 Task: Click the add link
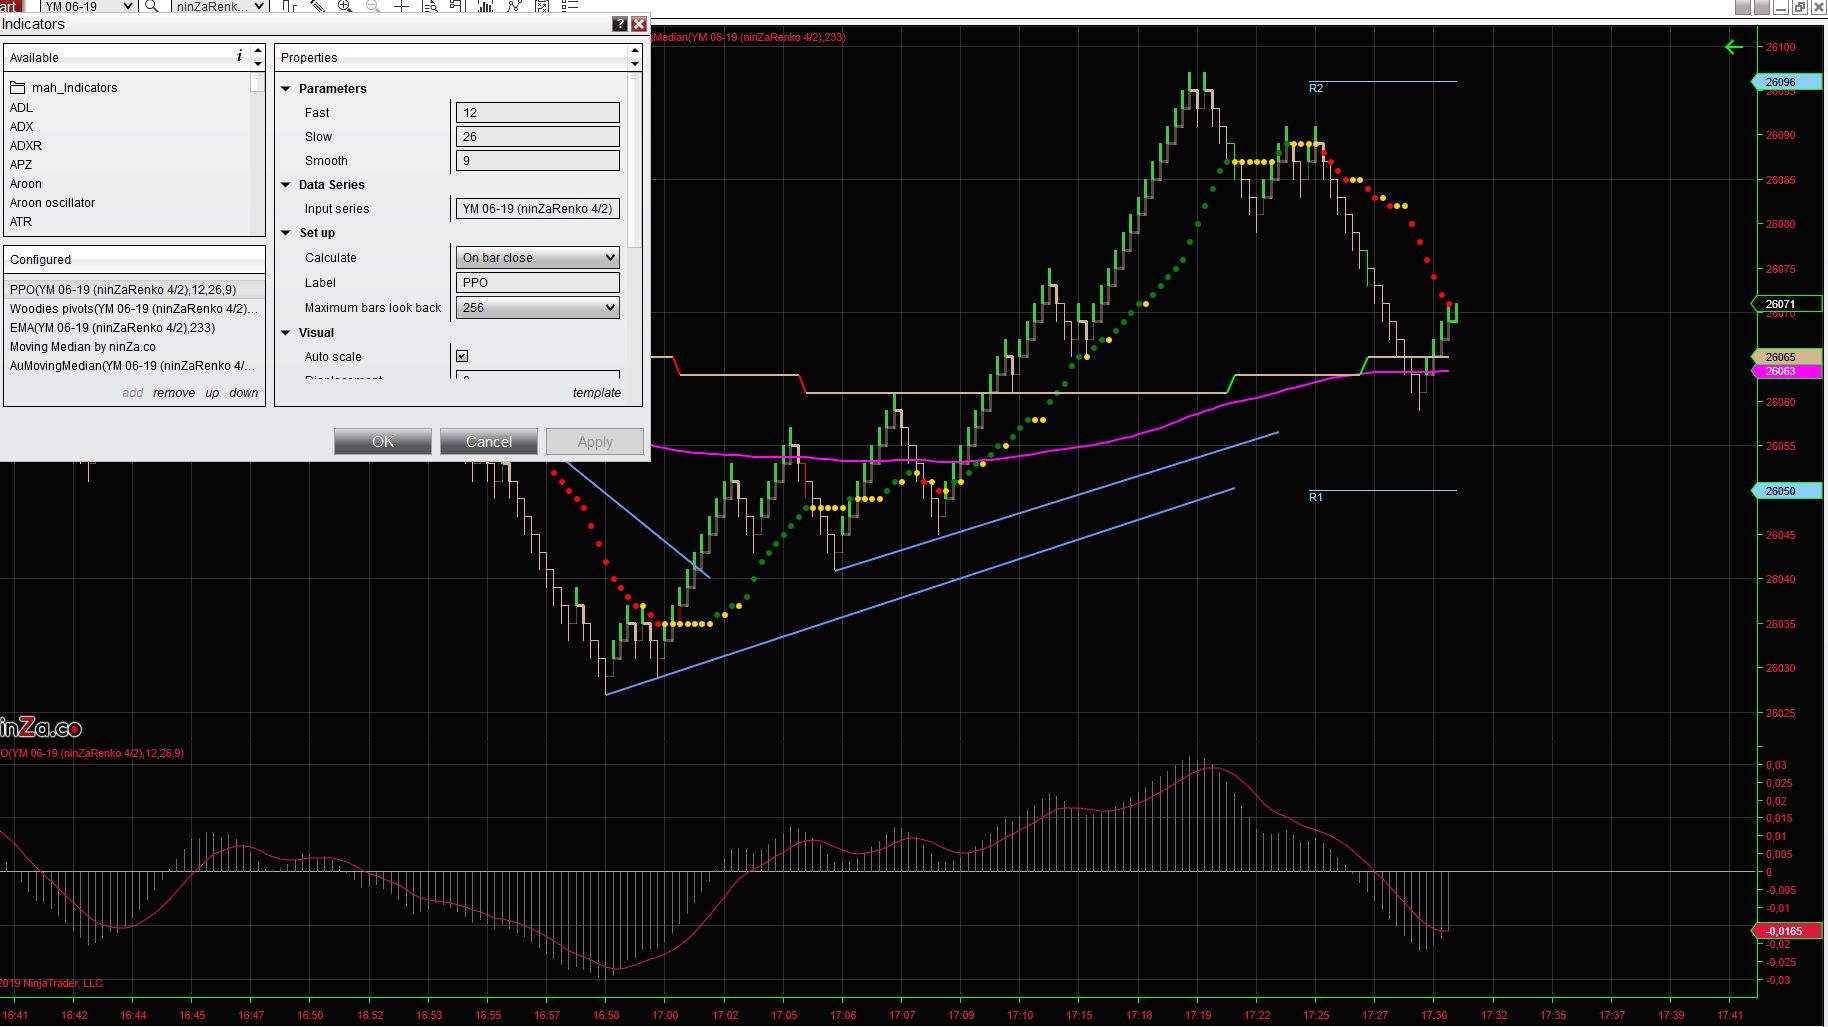[x=133, y=393]
